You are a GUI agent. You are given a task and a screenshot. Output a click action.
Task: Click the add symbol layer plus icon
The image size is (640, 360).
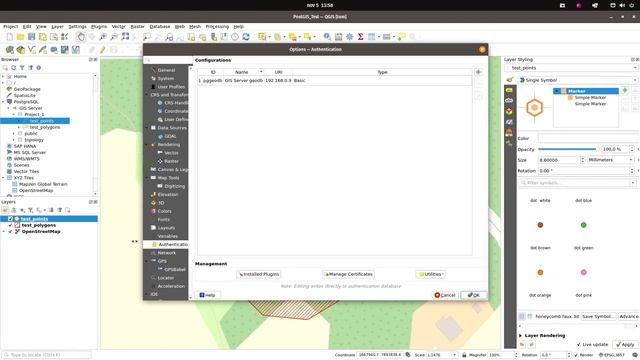coord(625,90)
